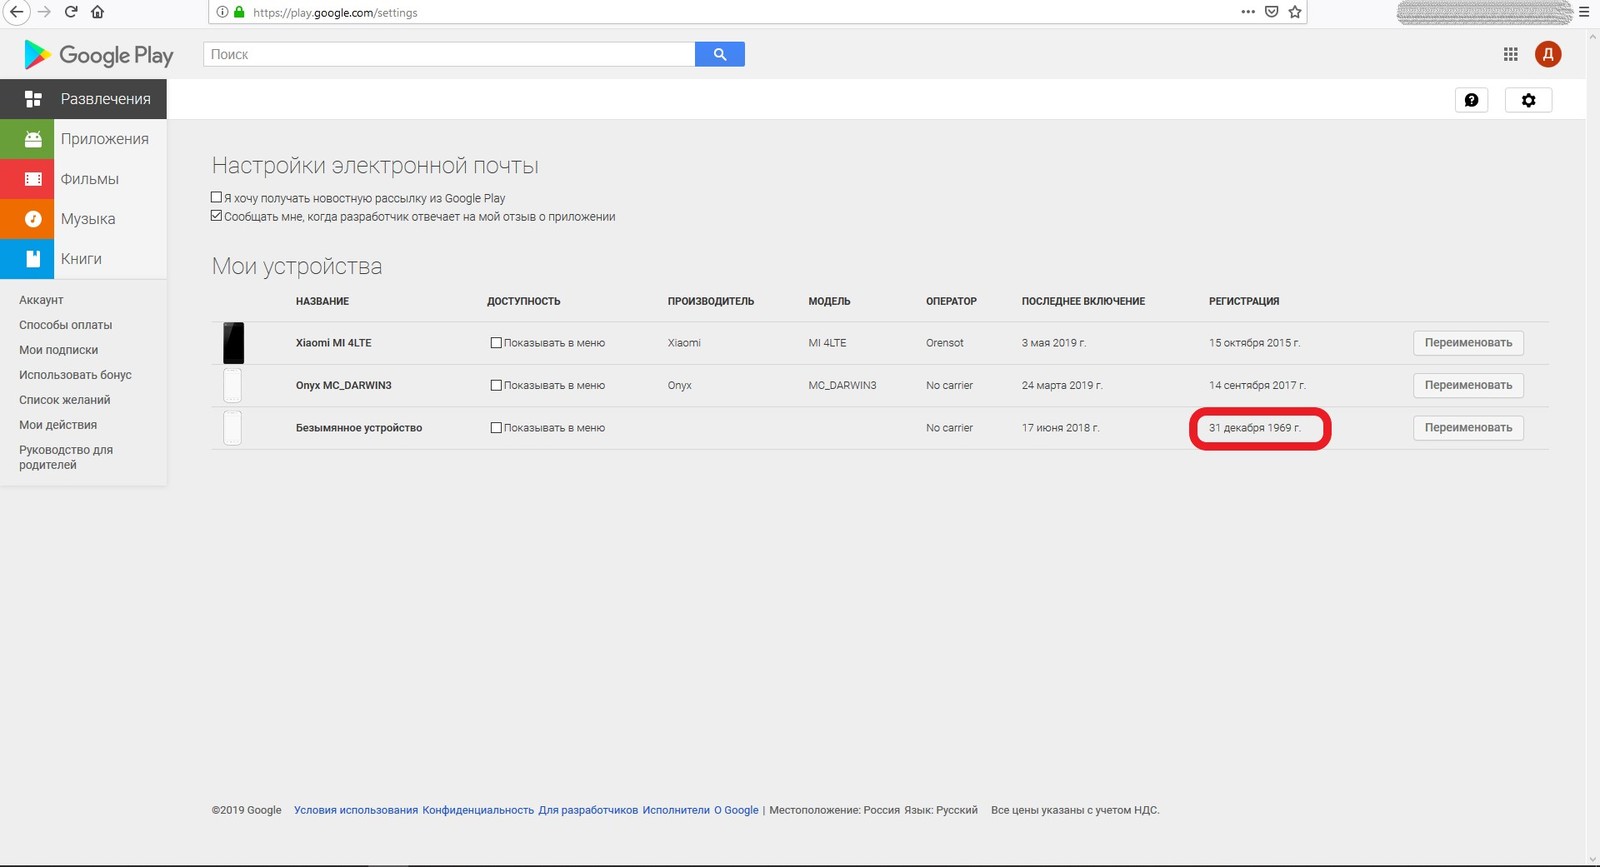This screenshot has width=1600, height=867.
Task: Toggle show in menu for Onyx MC_DARWIN3
Action: (x=496, y=385)
